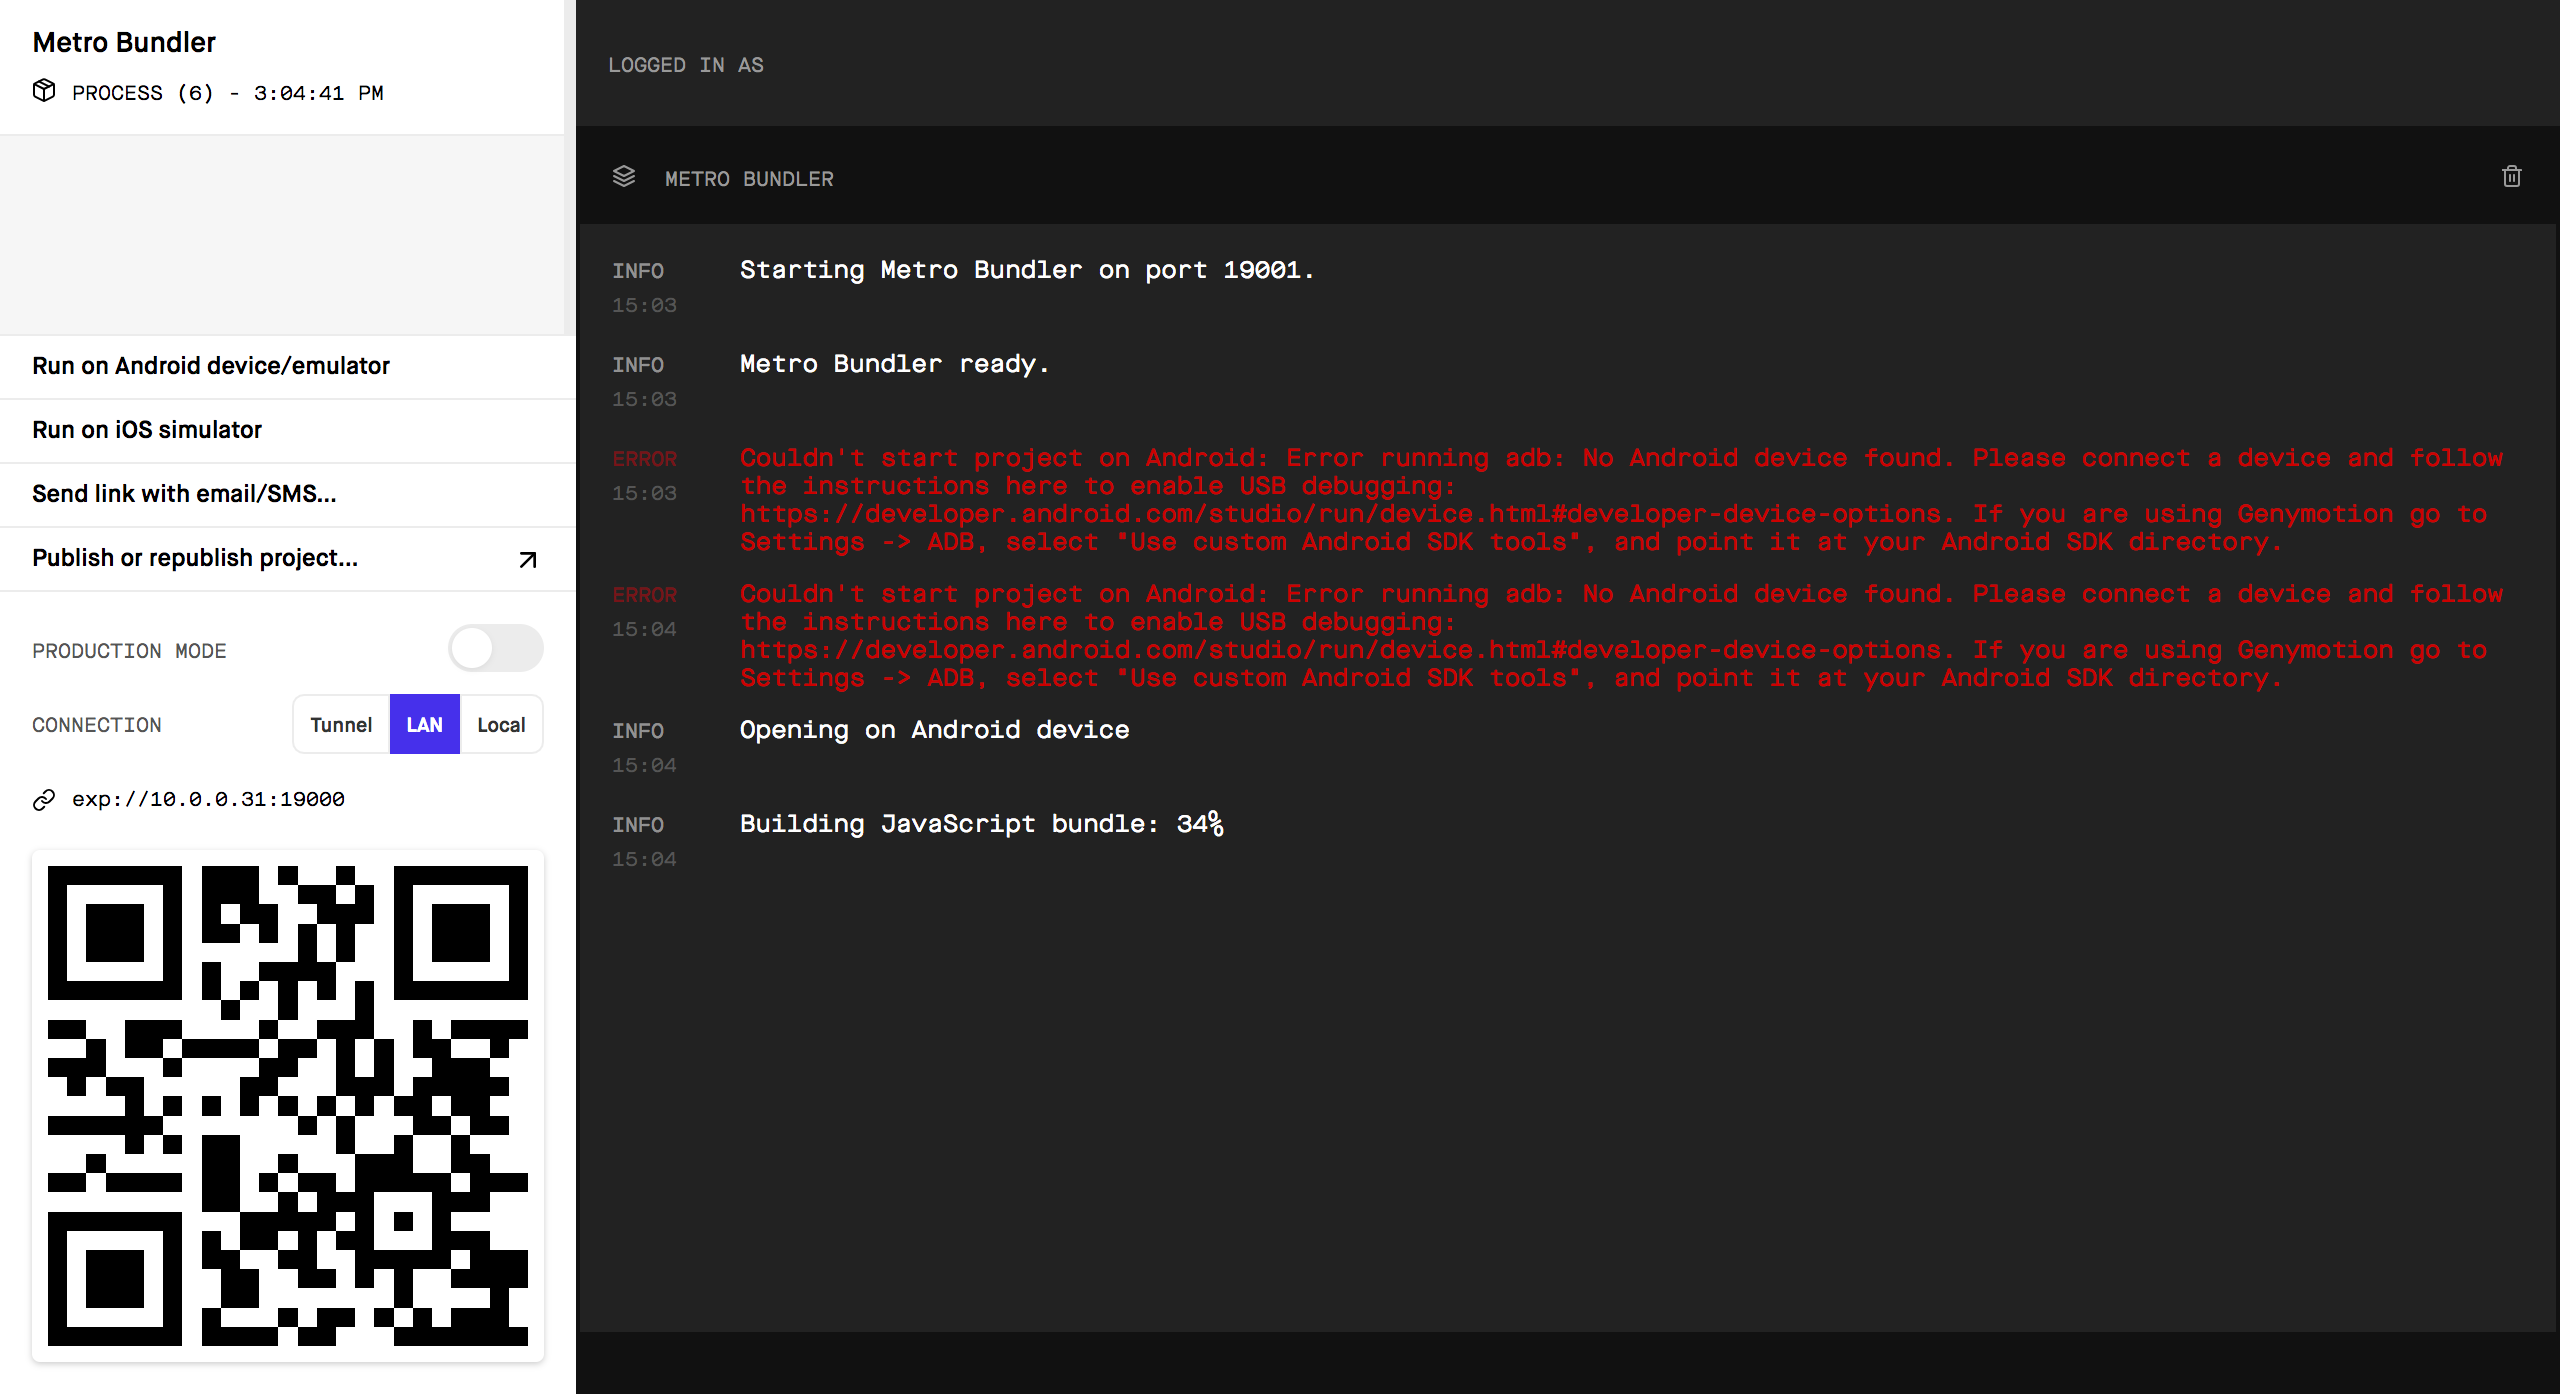Run on Android device/emulator
The image size is (2560, 1394).
coord(211,366)
